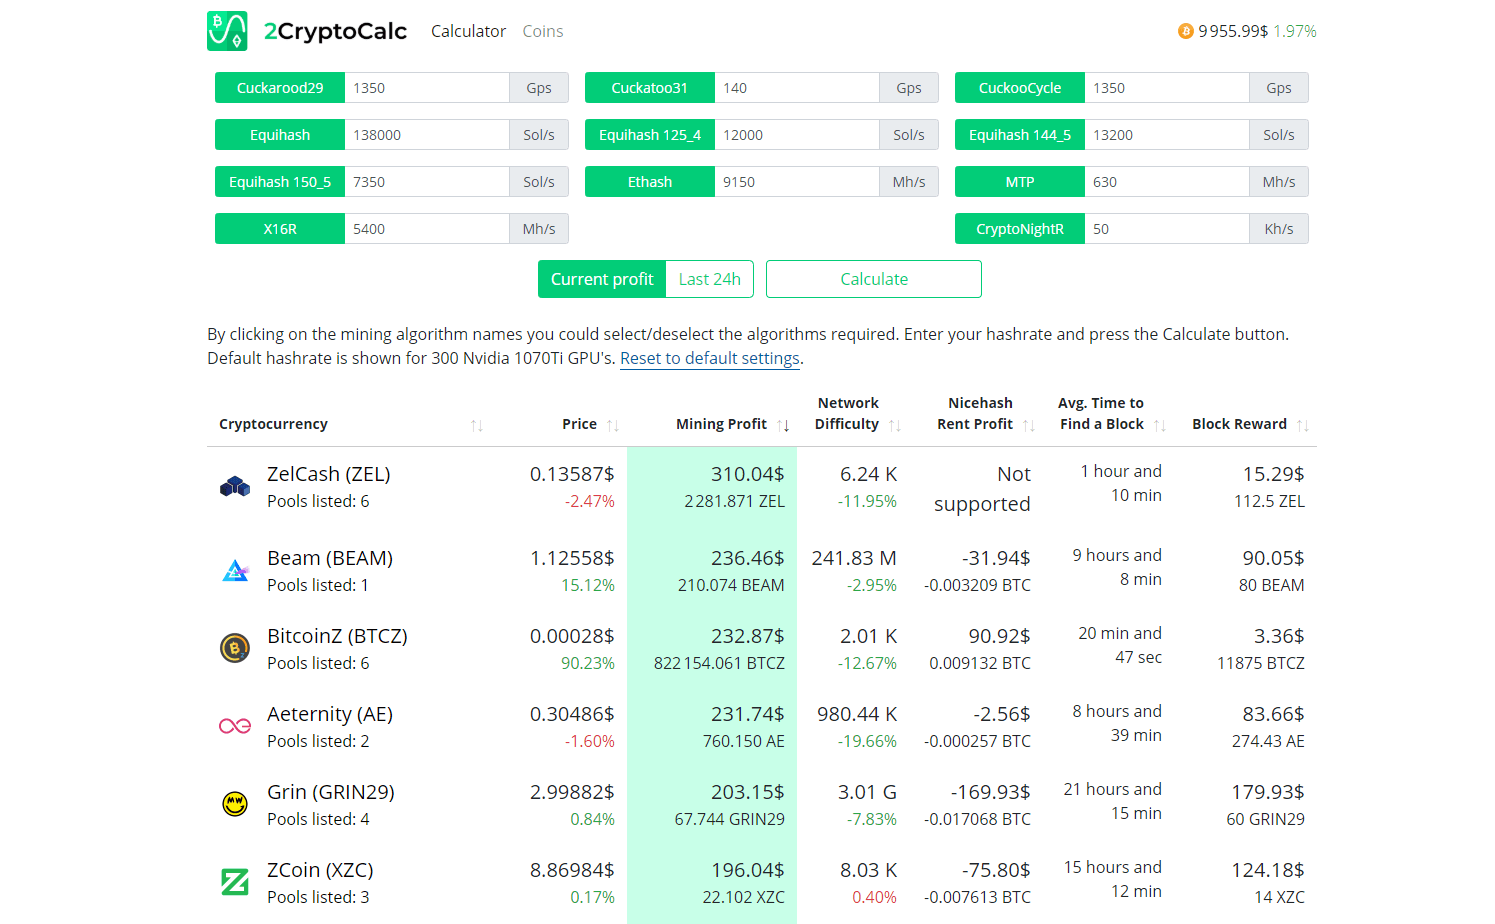Click the ZelCash coin icon
Screen dimensions: 1495x924
235,487
